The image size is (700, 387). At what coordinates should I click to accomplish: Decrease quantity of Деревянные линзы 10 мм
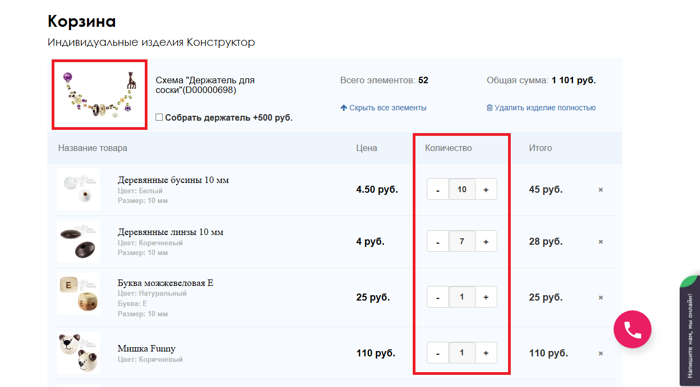pos(438,241)
